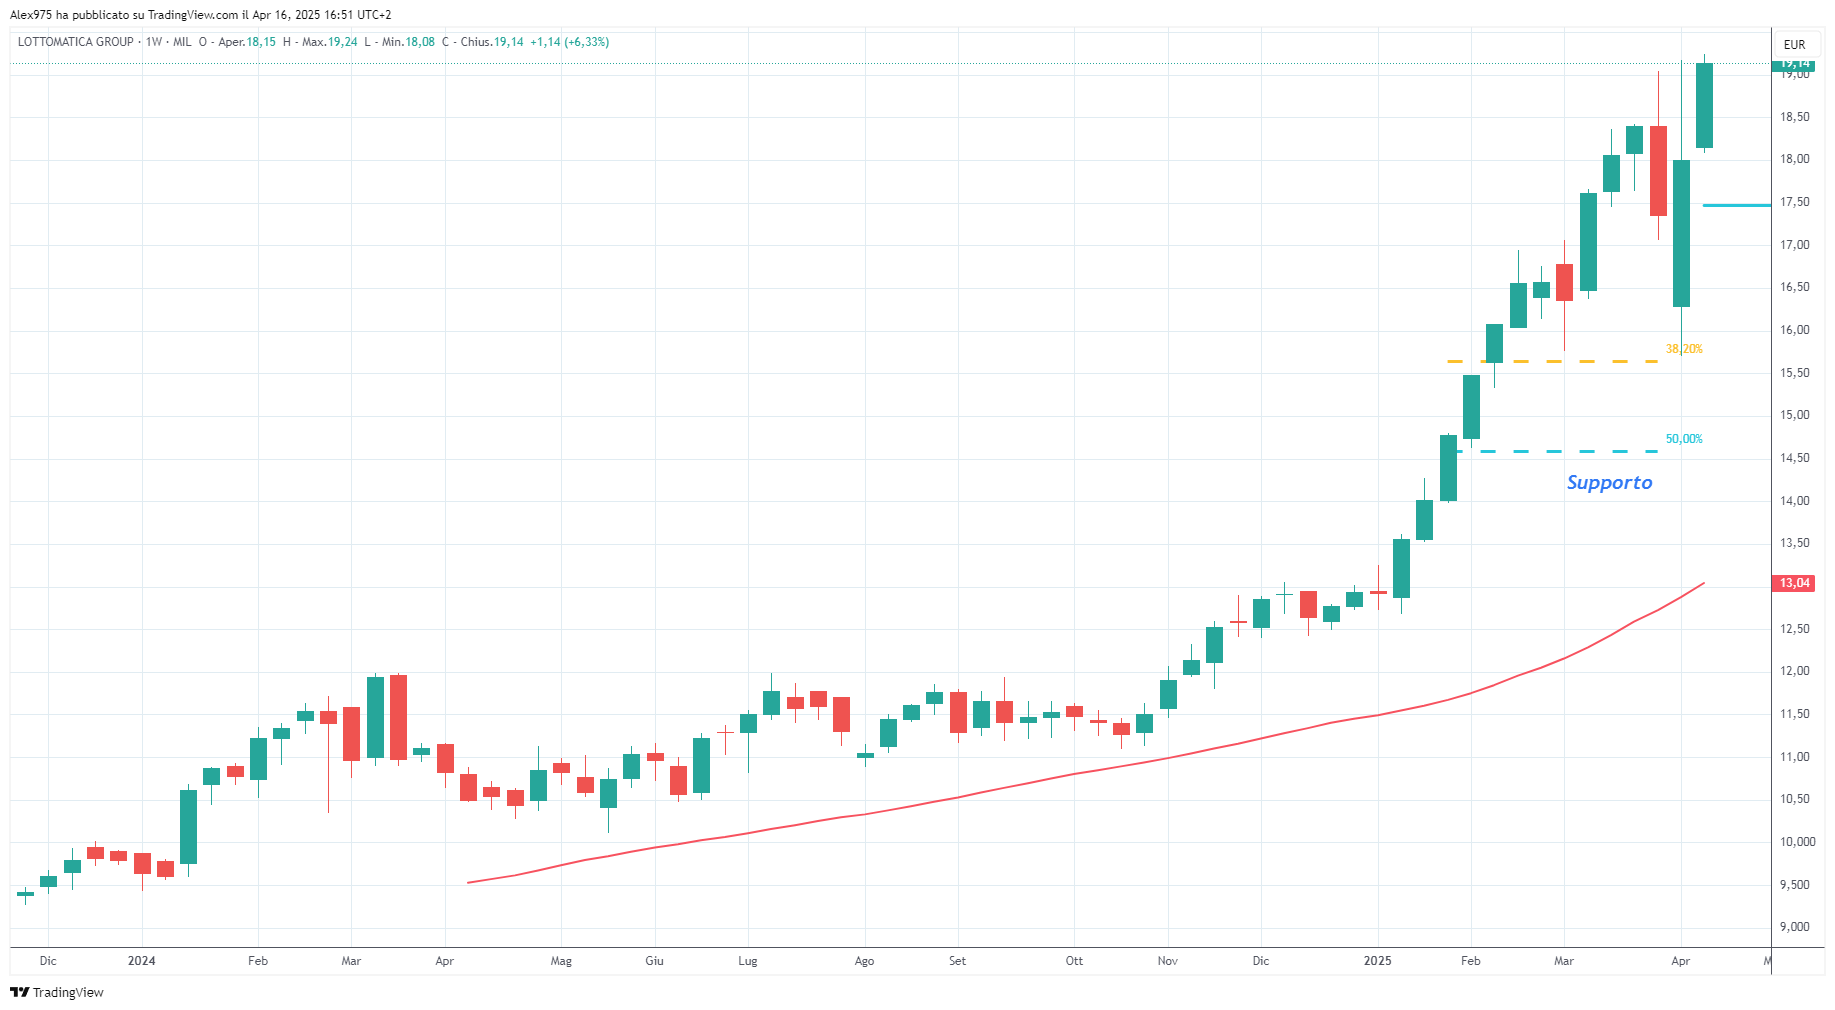Click the 12,00 price axis label
The width and height of the screenshot is (1835, 1010).
(1794, 671)
